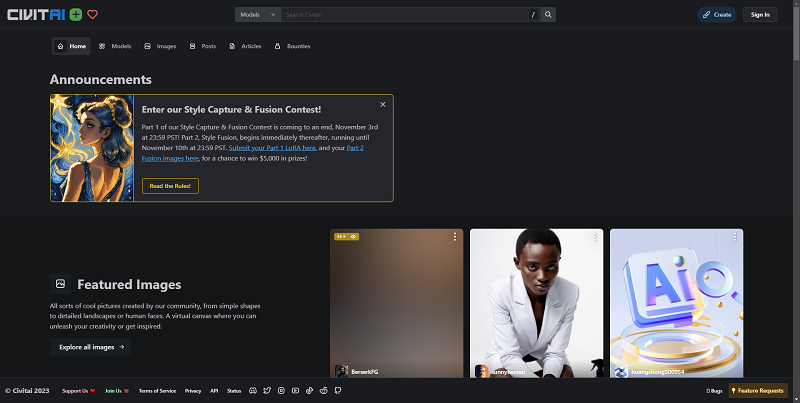This screenshot has width=800, height=403.
Task: Click the green plus icon beside logo
Action: 76,14
